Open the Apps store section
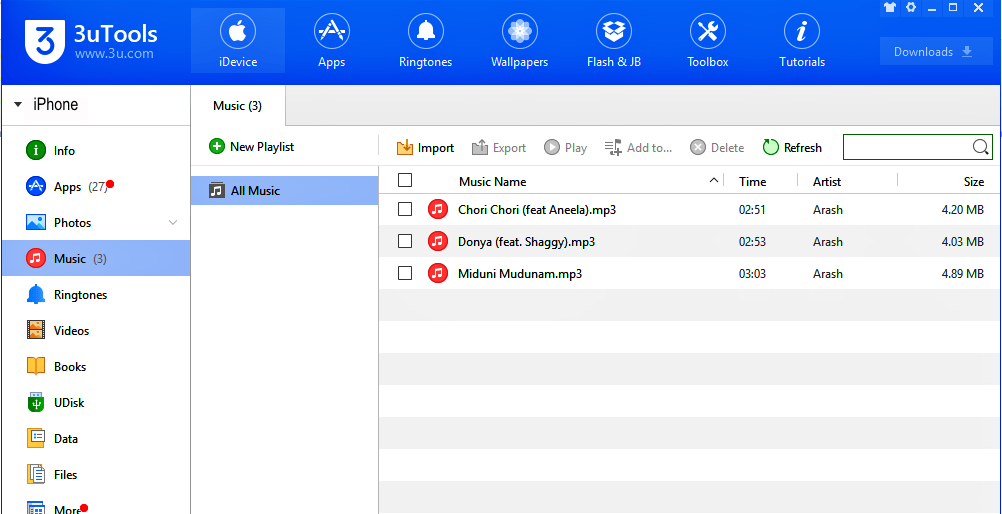 tap(332, 40)
